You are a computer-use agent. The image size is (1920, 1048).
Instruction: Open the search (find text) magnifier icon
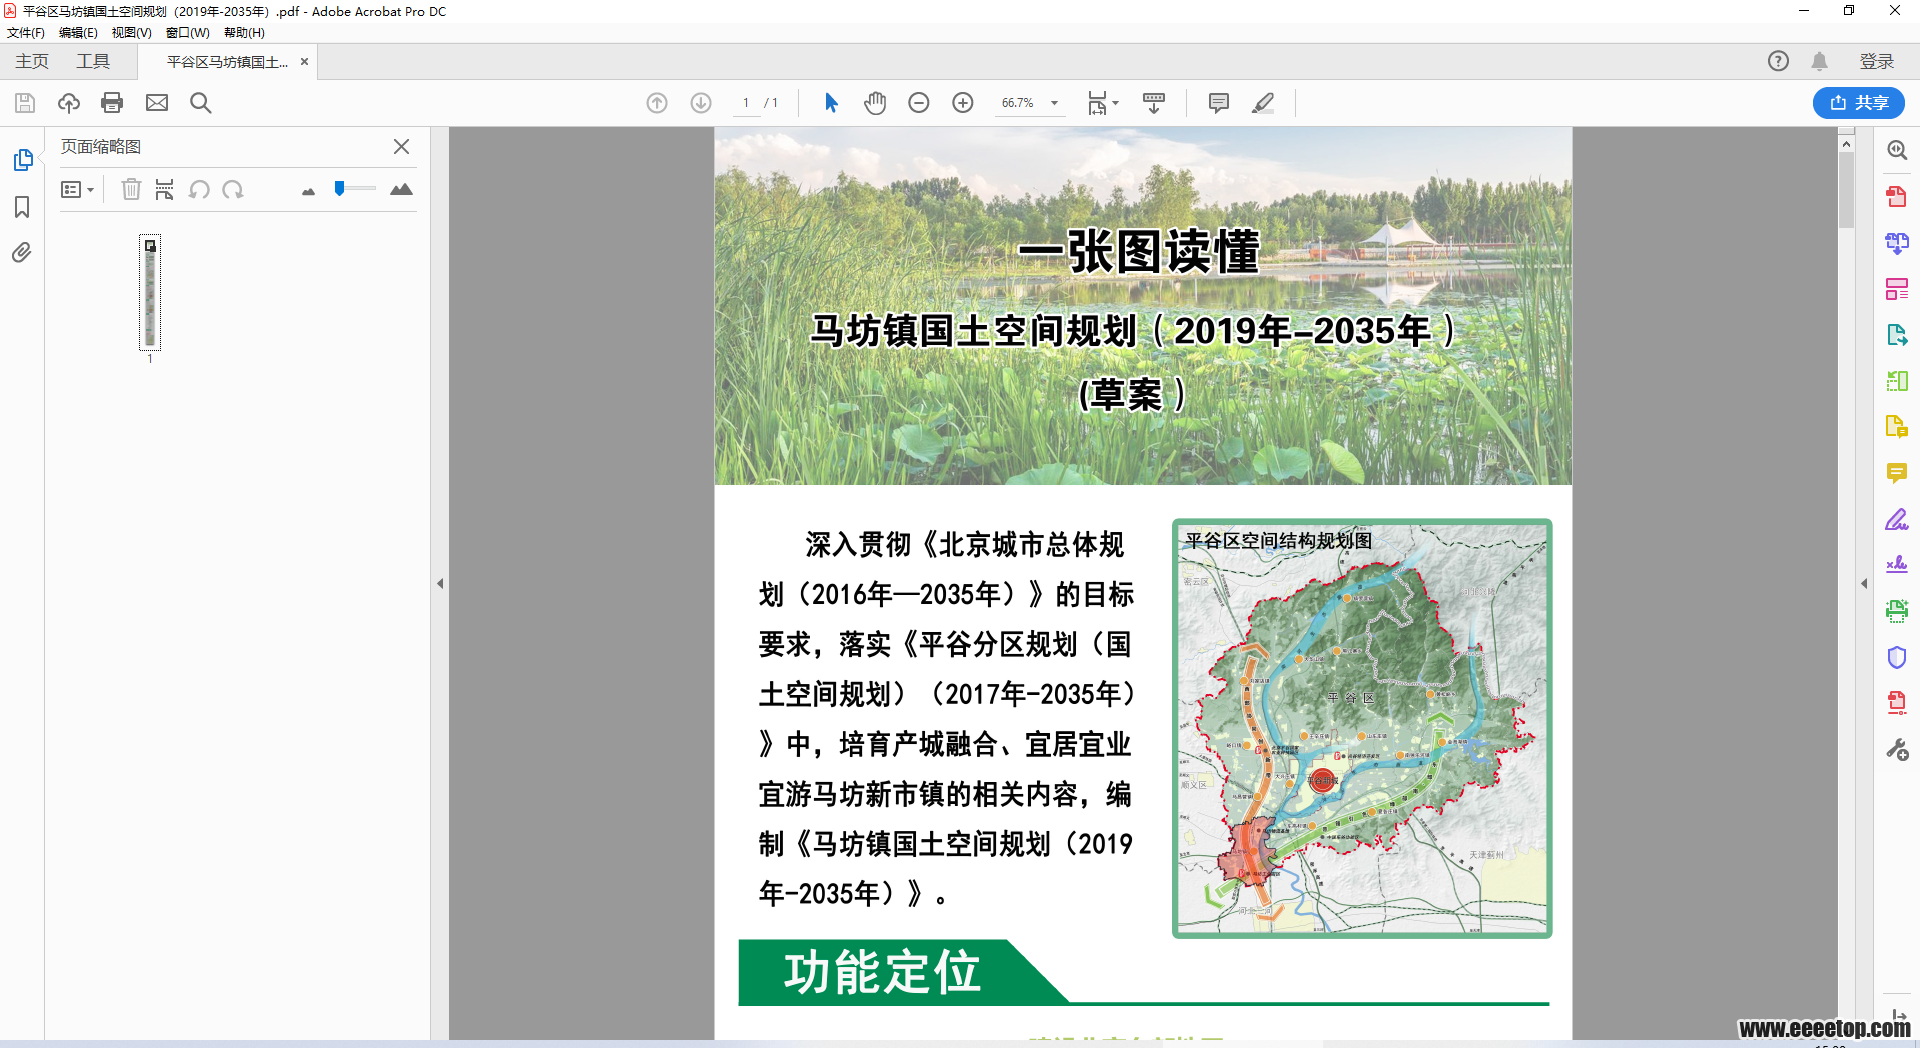(201, 103)
